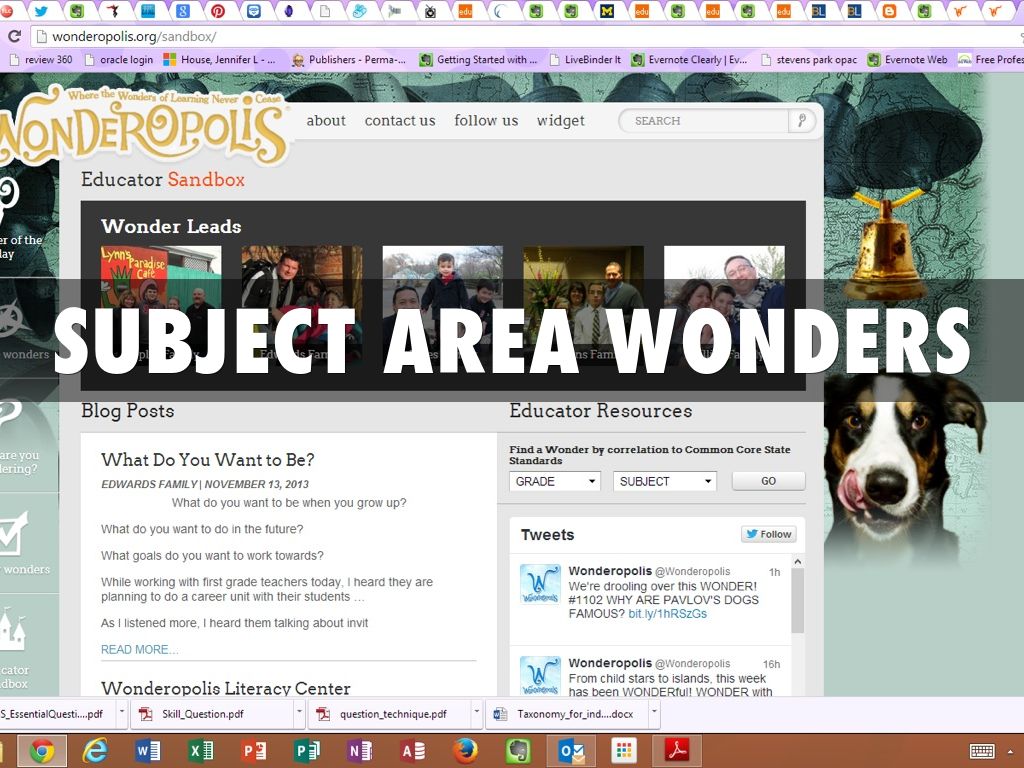Open Firefox from the taskbar

tap(464, 750)
